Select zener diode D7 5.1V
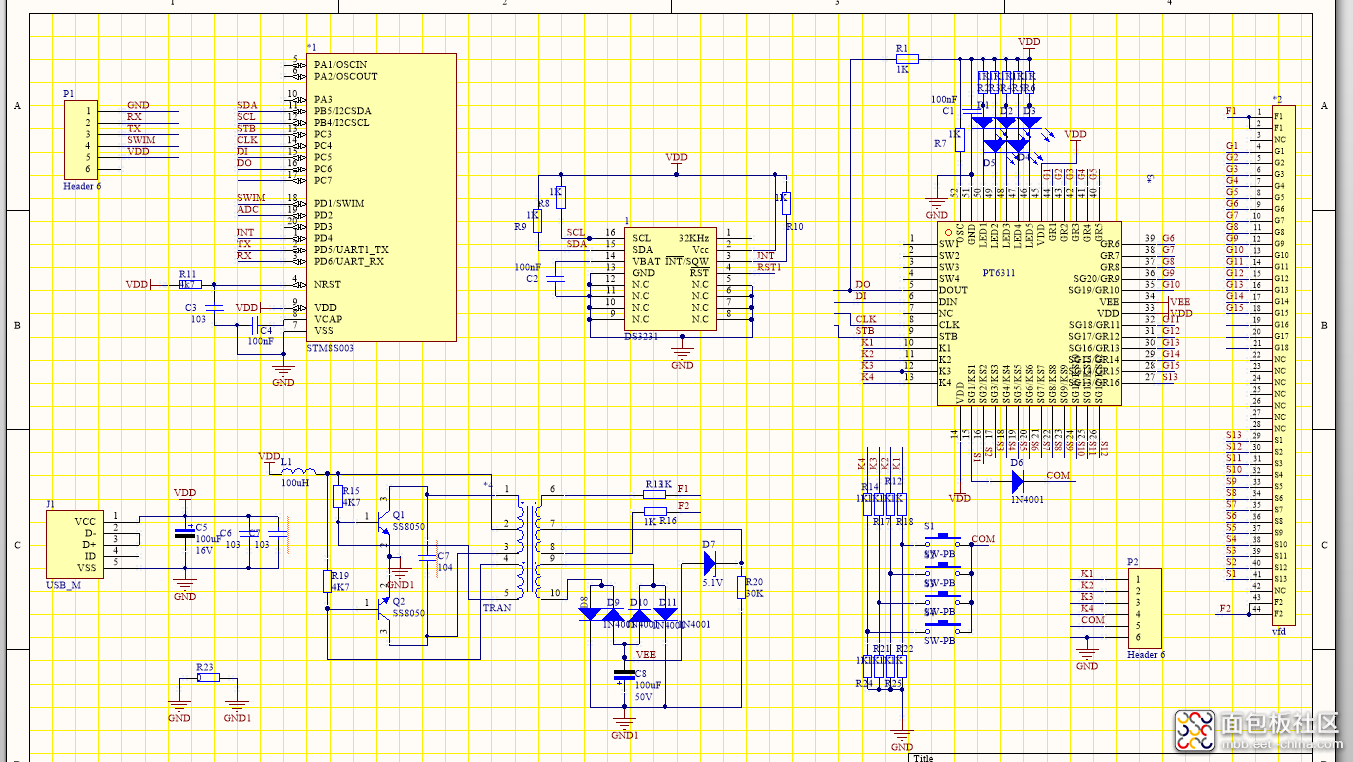 click(709, 563)
